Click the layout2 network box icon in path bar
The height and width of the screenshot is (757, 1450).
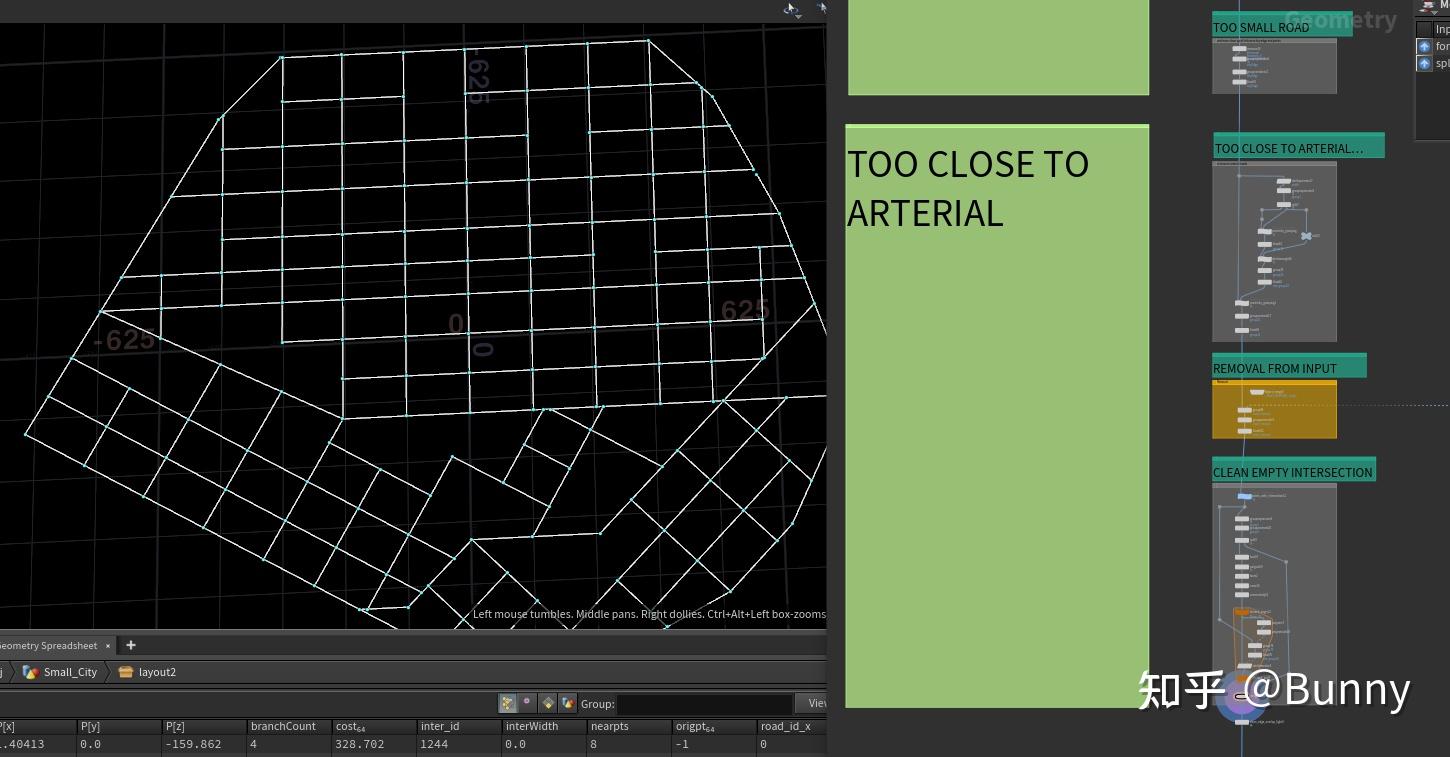[x=128, y=672]
